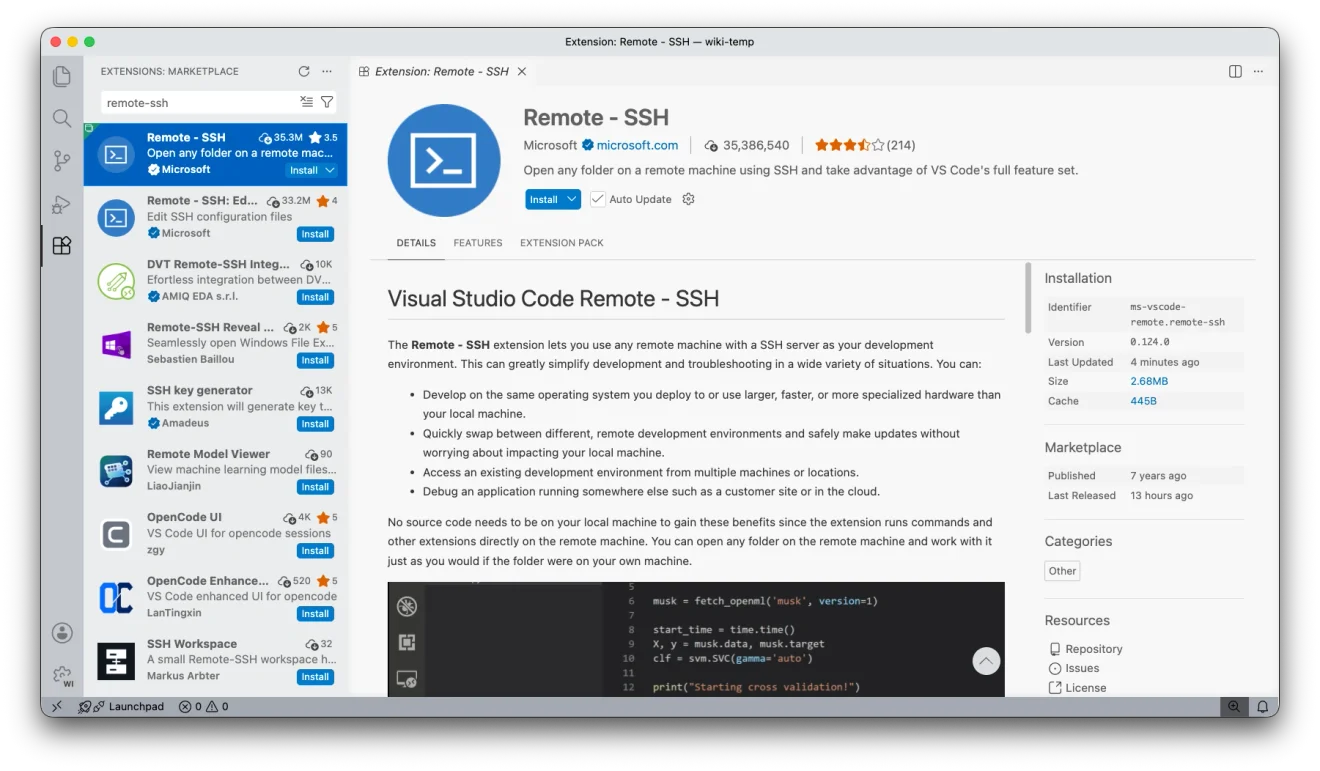Open the Search view in the activity bar
Image resolution: width=1320 pixels, height=771 pixels.
coord(62,118)
